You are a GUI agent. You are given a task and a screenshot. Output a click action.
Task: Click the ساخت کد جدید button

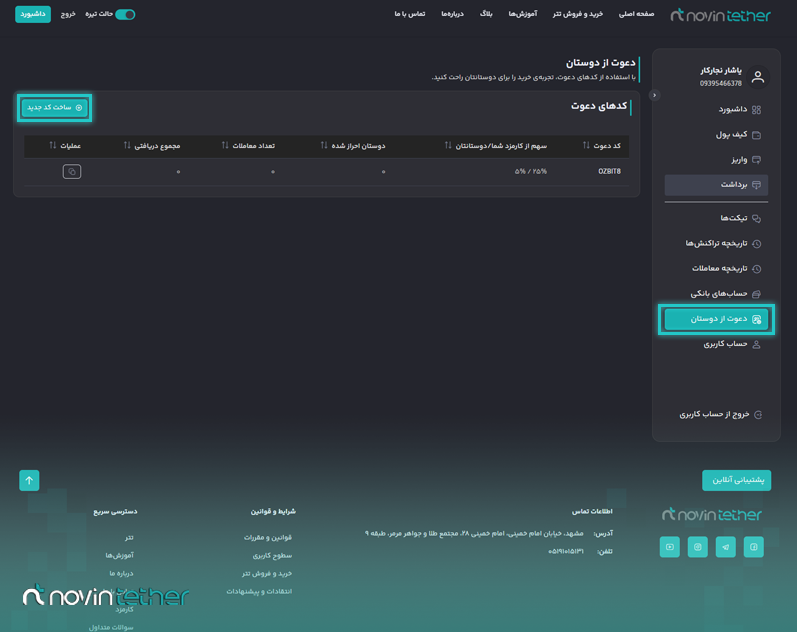(x=54, y=107)
